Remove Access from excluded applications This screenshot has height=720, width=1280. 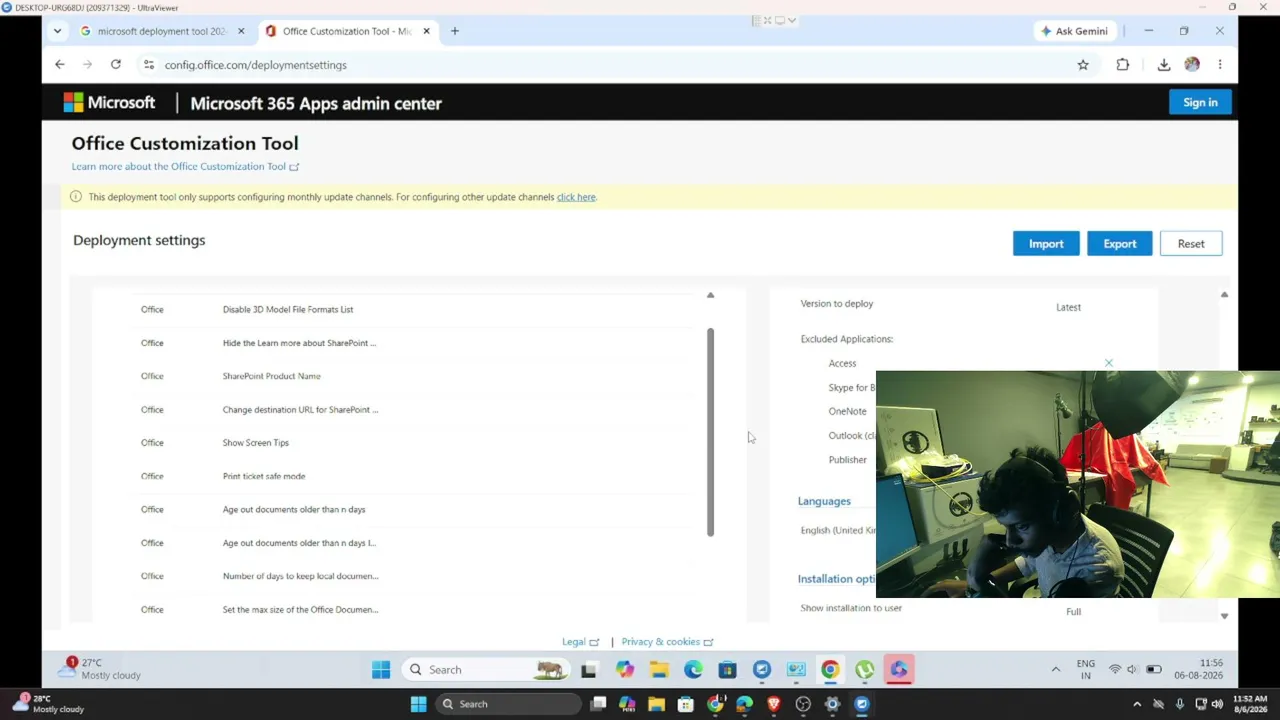[x=1109, y=363]
